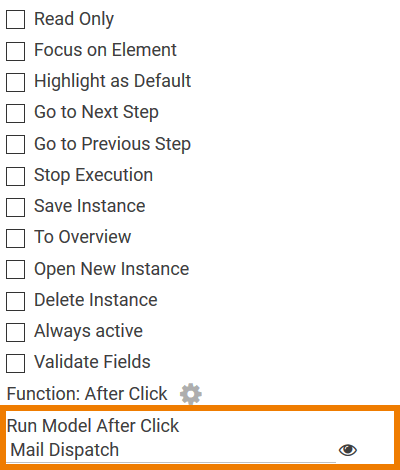Screen dimensions: 400x470
Task: Tick the To Overview checkbox
Action: point(15,238)
